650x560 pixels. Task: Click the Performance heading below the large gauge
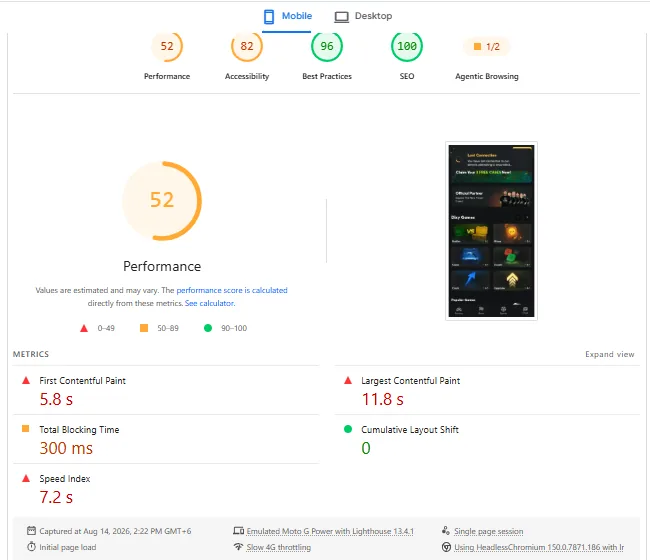[162, 266]
